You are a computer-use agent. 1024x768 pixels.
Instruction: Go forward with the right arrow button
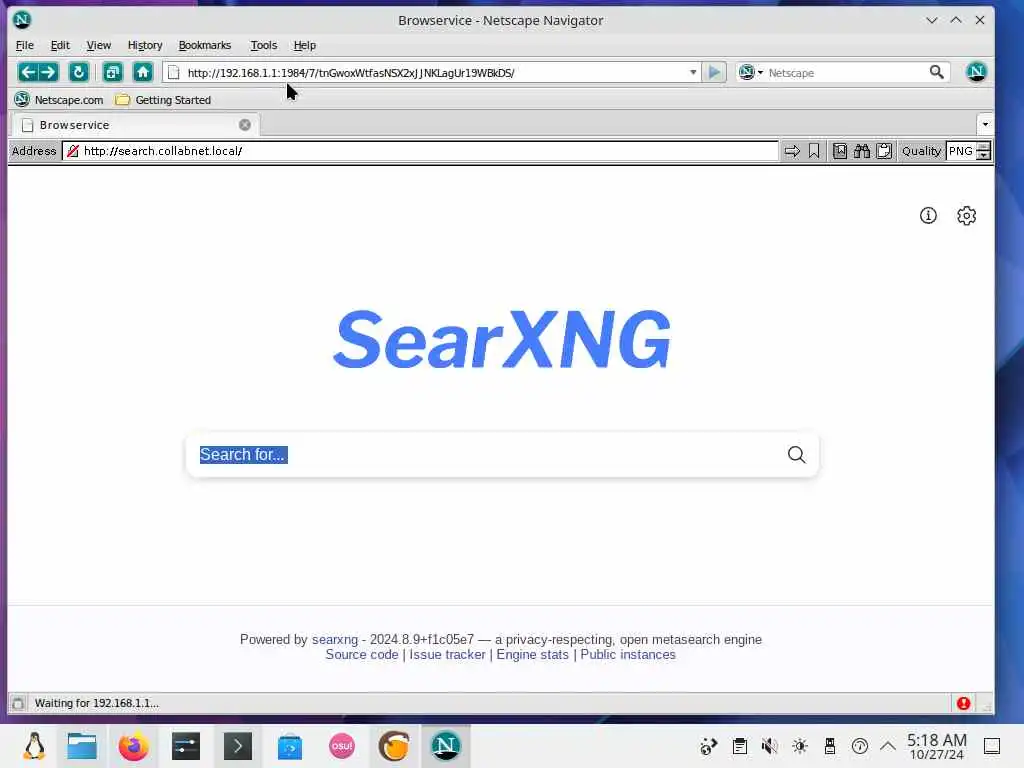(x=48, y=72)
